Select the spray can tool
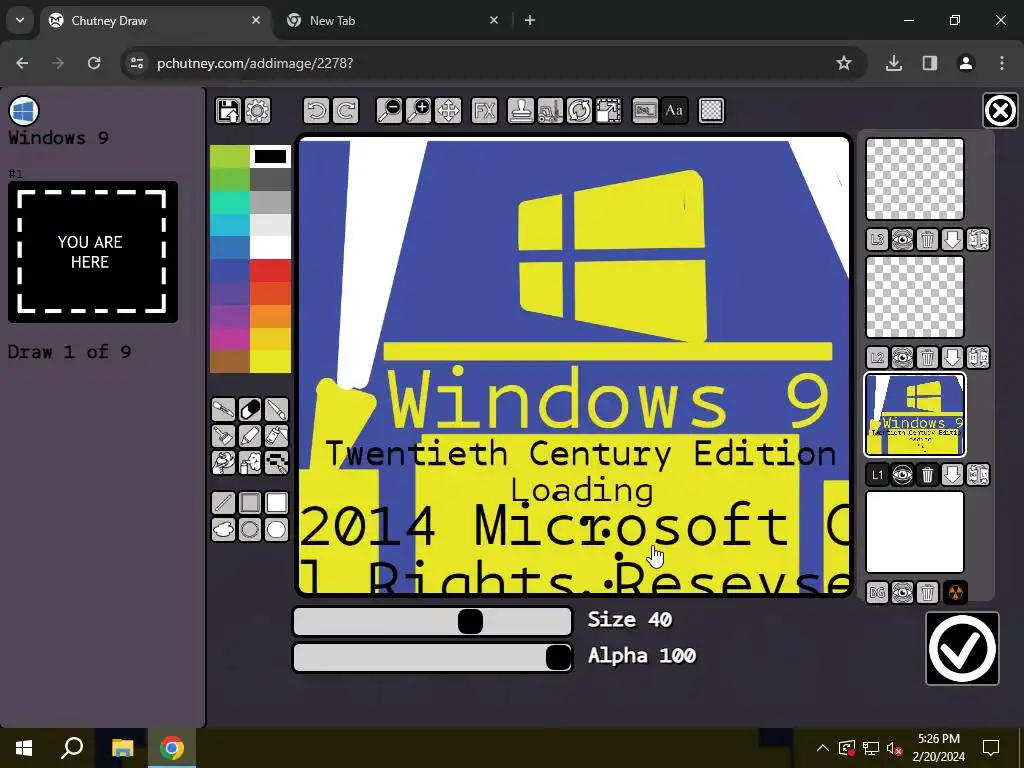Screen dimensions: 1024x768 point(250,462)
